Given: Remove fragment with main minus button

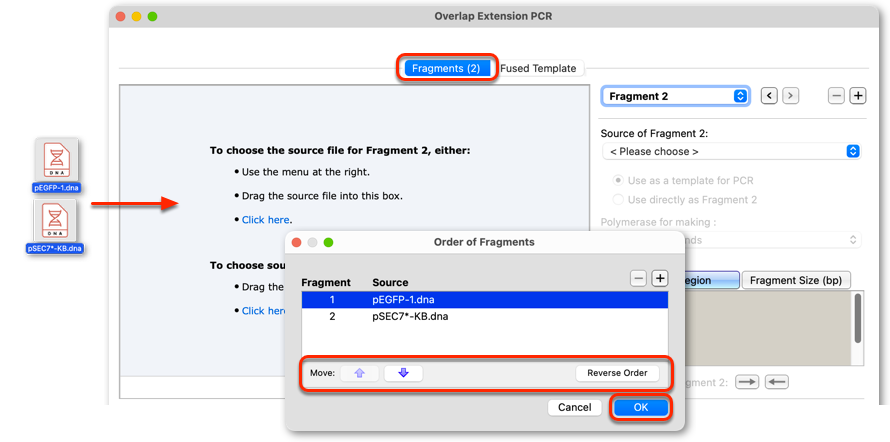Looking at the screenshot, I should click(x=836, y=96).
